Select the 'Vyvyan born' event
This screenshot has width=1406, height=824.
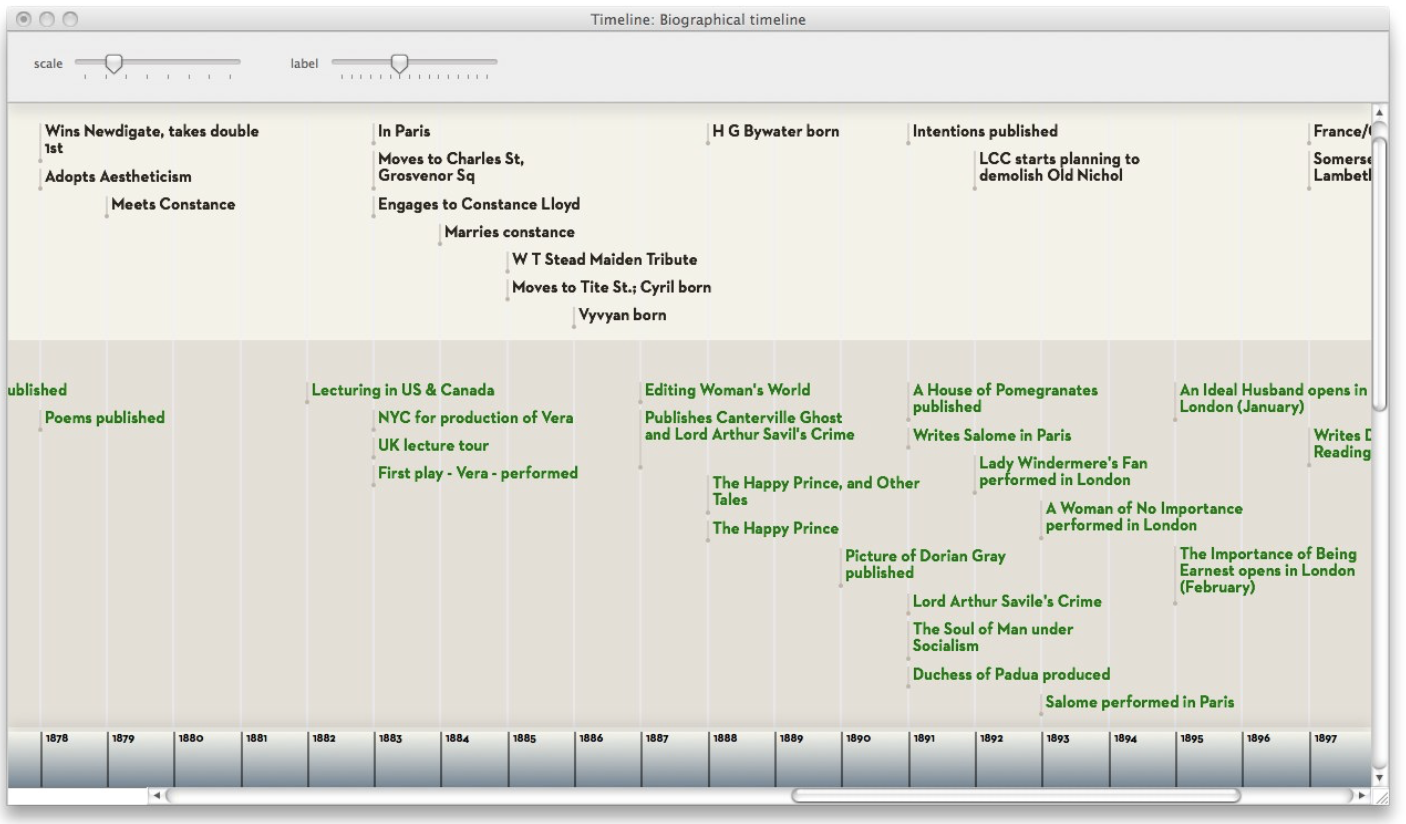(622, 316)
